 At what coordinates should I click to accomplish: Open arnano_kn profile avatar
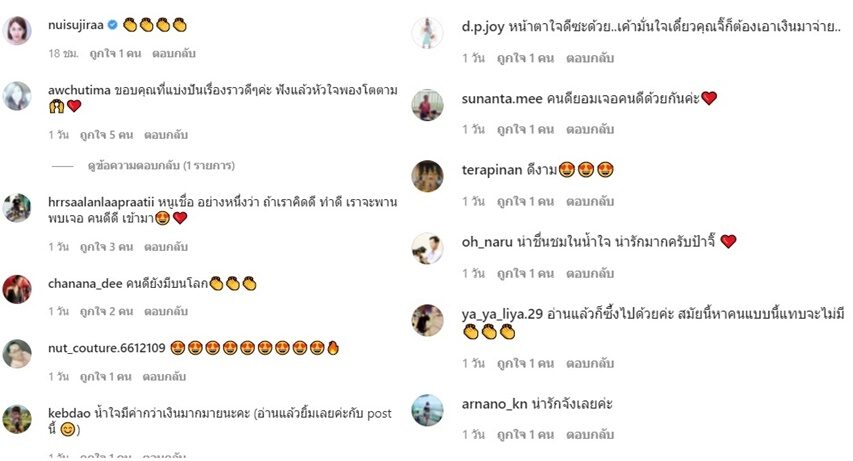427,410
